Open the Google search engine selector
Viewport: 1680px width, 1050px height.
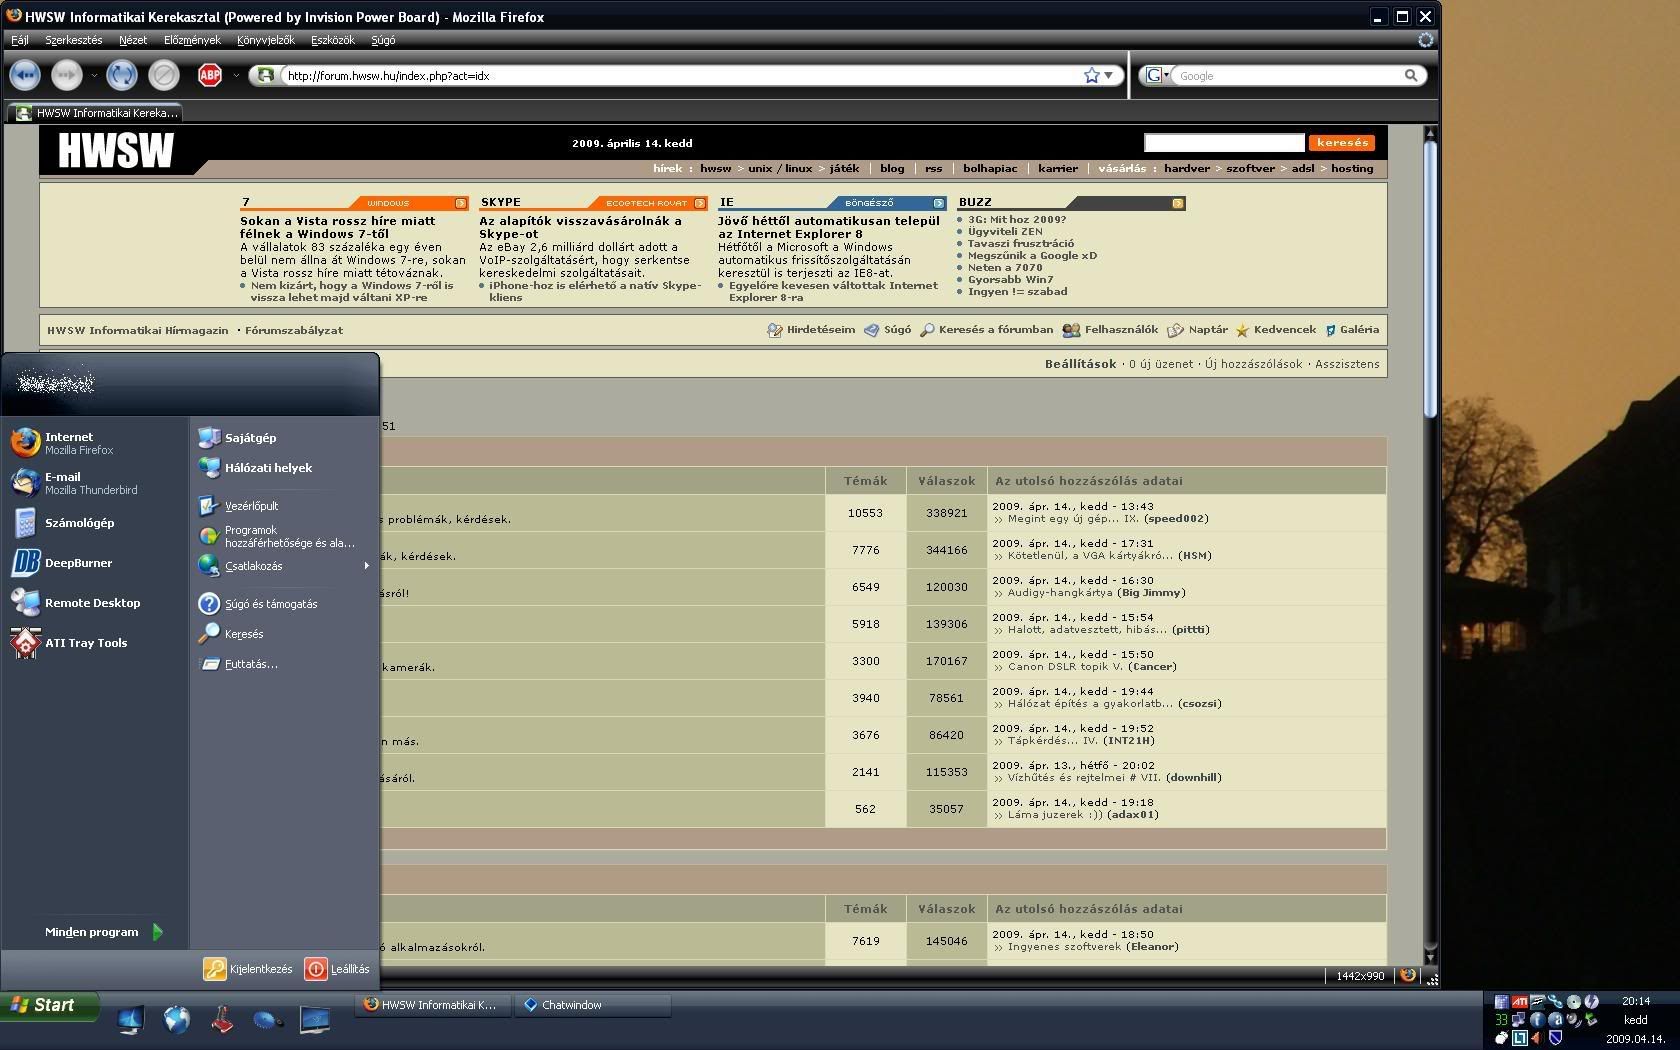[1157, 75]
